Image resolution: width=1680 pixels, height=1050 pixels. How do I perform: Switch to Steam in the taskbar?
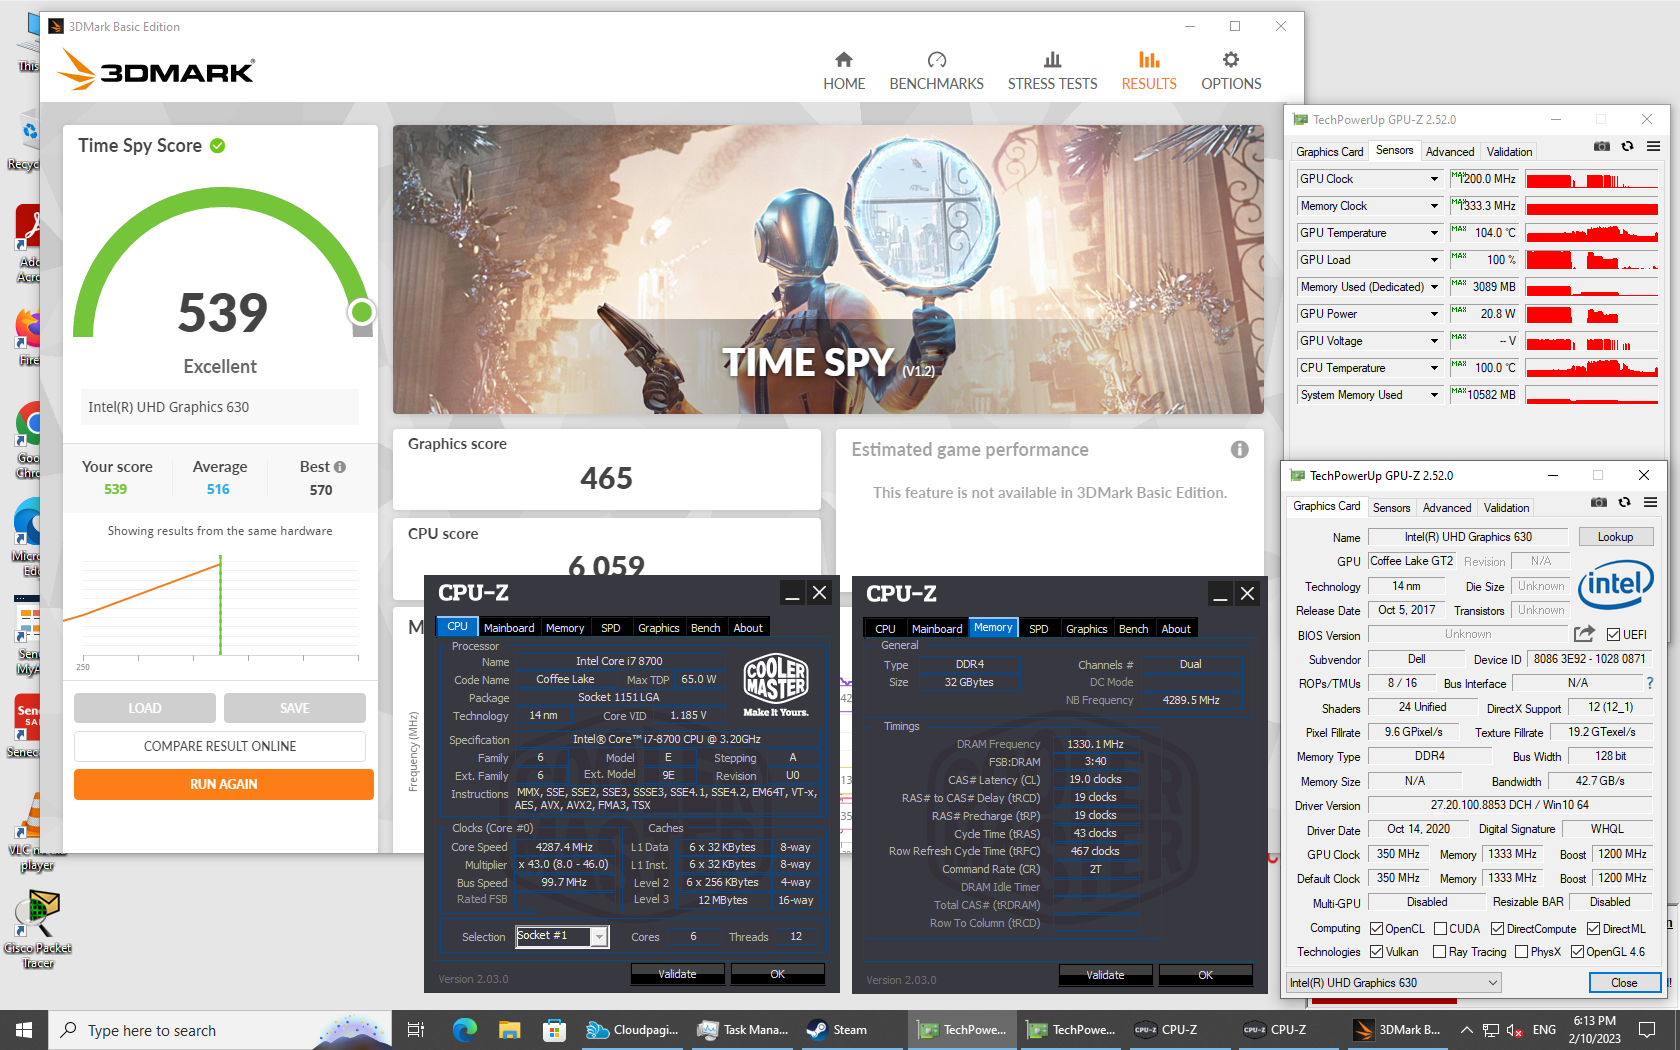click(x=838, y=1030)
